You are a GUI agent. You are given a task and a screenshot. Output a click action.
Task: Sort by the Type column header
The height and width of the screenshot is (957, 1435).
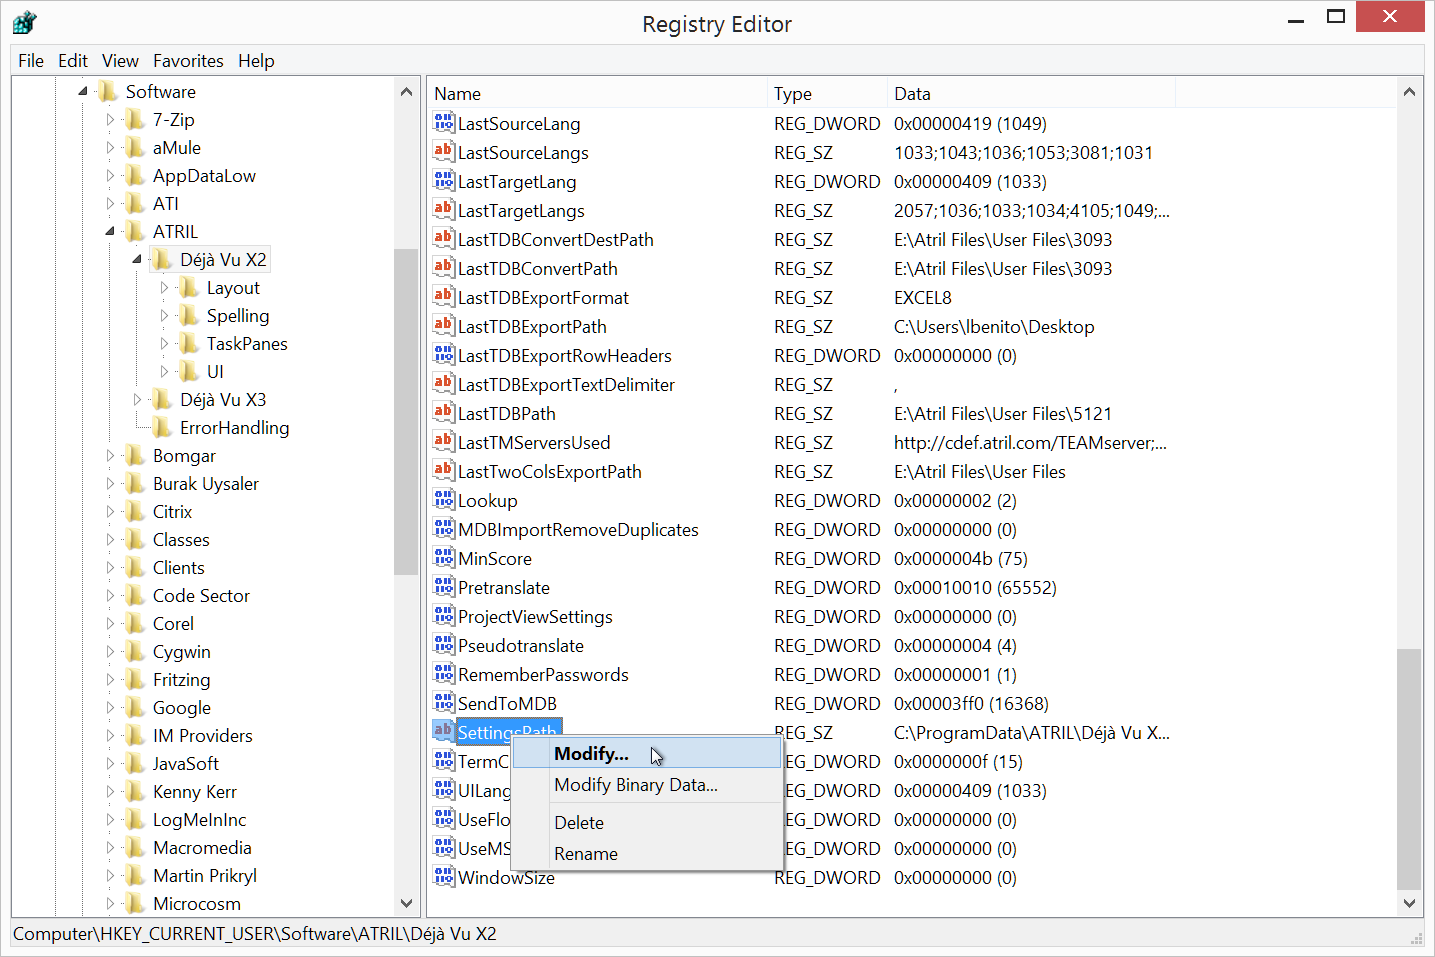[827, 93]
